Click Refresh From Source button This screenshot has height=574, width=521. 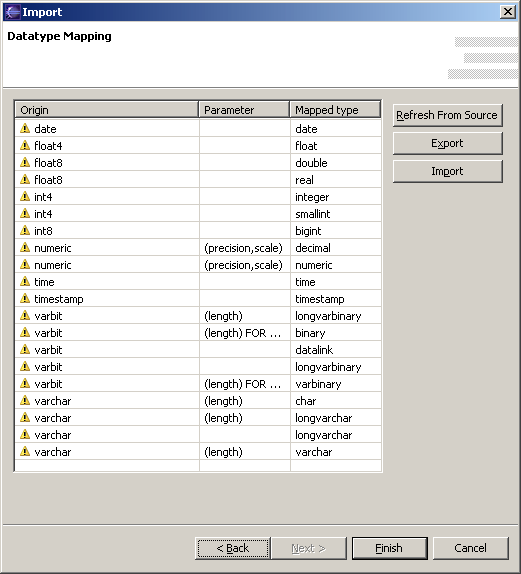click(447, 115)
